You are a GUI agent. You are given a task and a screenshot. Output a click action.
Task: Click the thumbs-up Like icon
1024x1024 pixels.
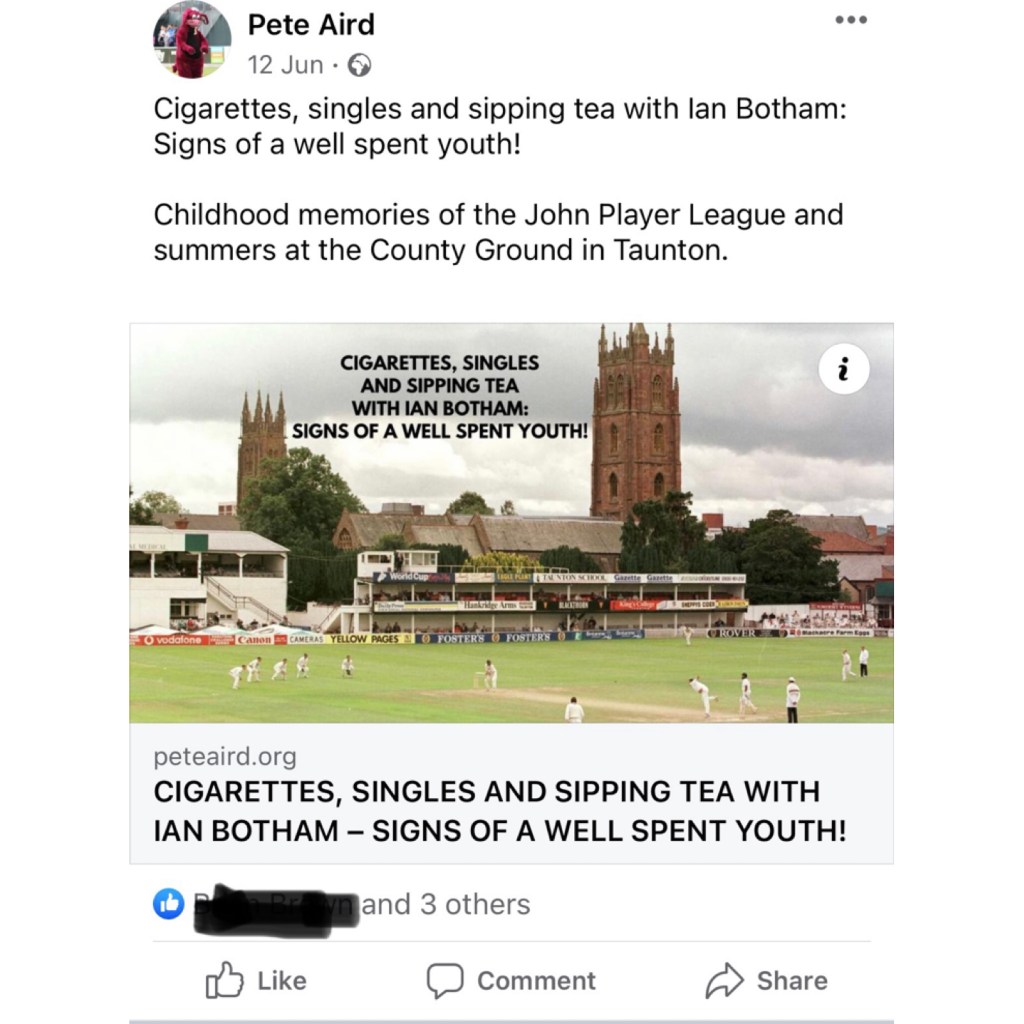coord(224,981)
